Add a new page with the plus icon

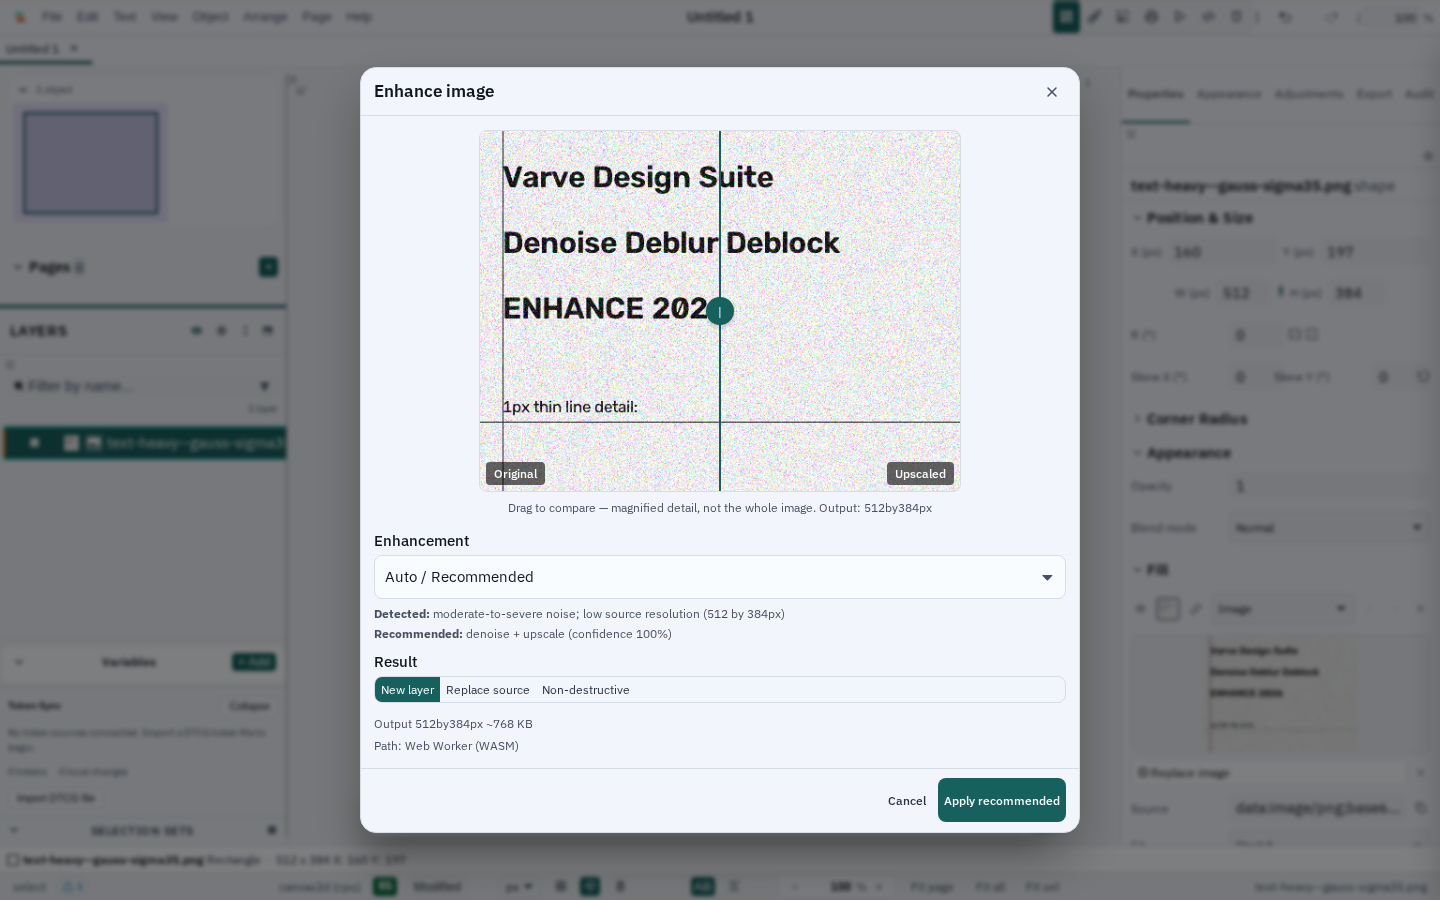tap(268, 267)
